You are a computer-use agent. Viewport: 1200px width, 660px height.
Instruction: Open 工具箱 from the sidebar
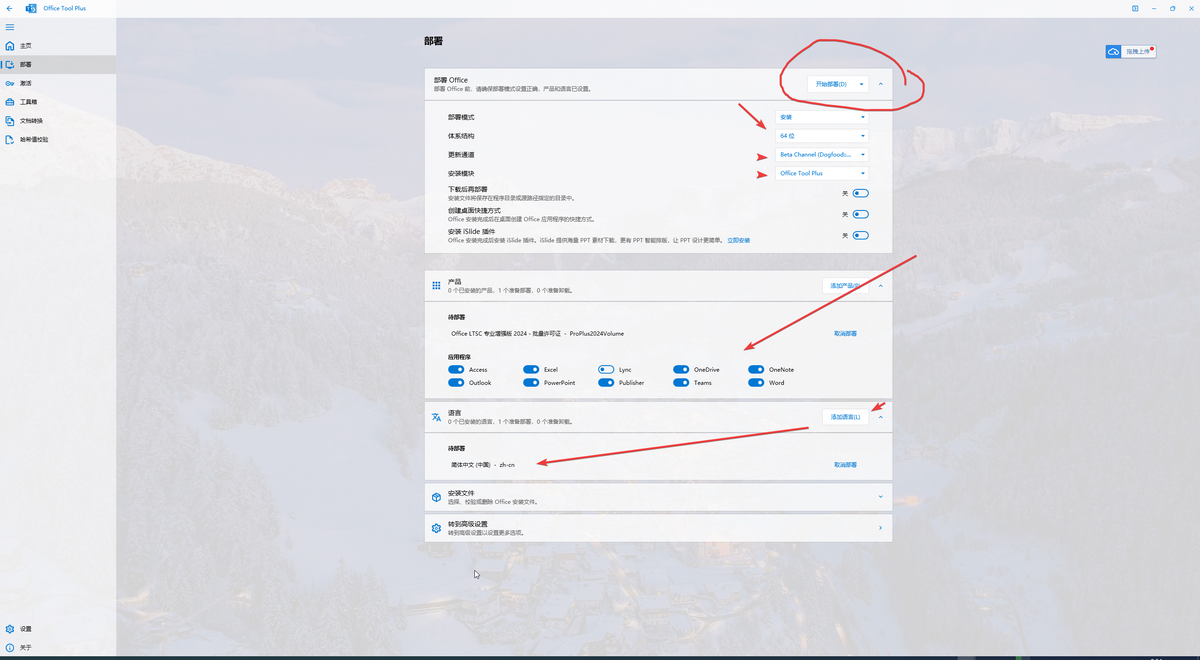[58, 102]
